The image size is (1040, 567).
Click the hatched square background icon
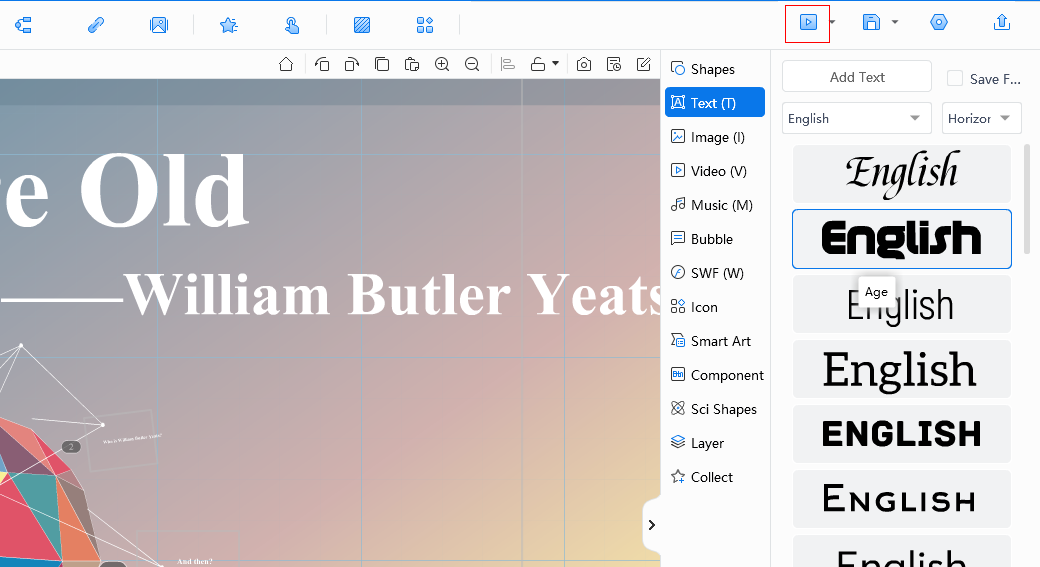[x=362, y=25]
